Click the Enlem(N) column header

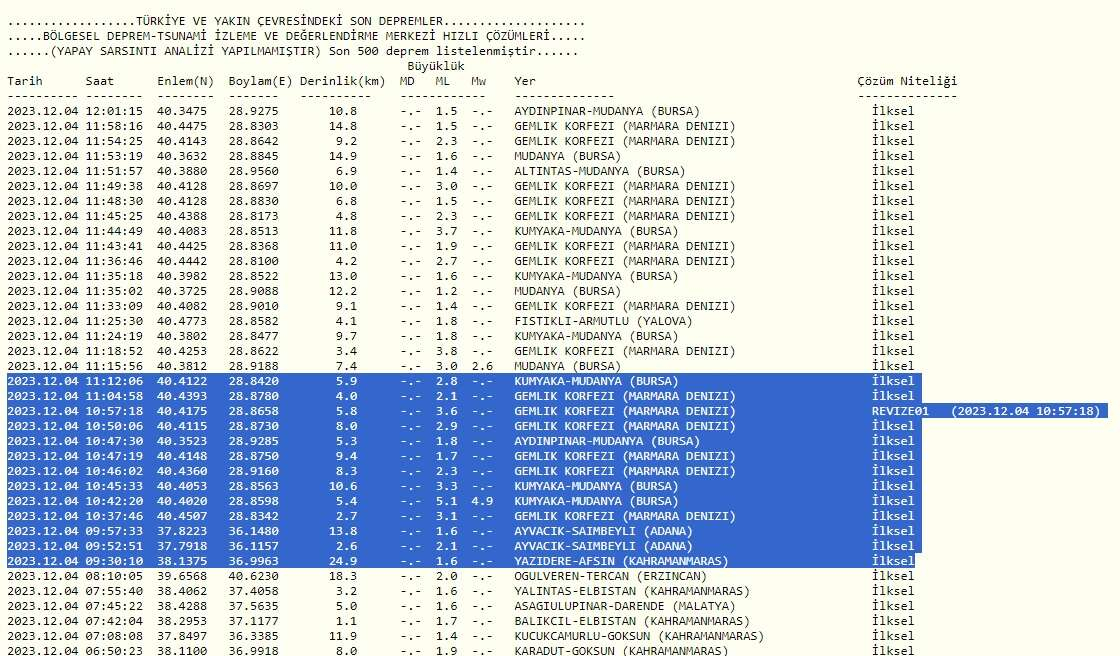pos(185,80)
